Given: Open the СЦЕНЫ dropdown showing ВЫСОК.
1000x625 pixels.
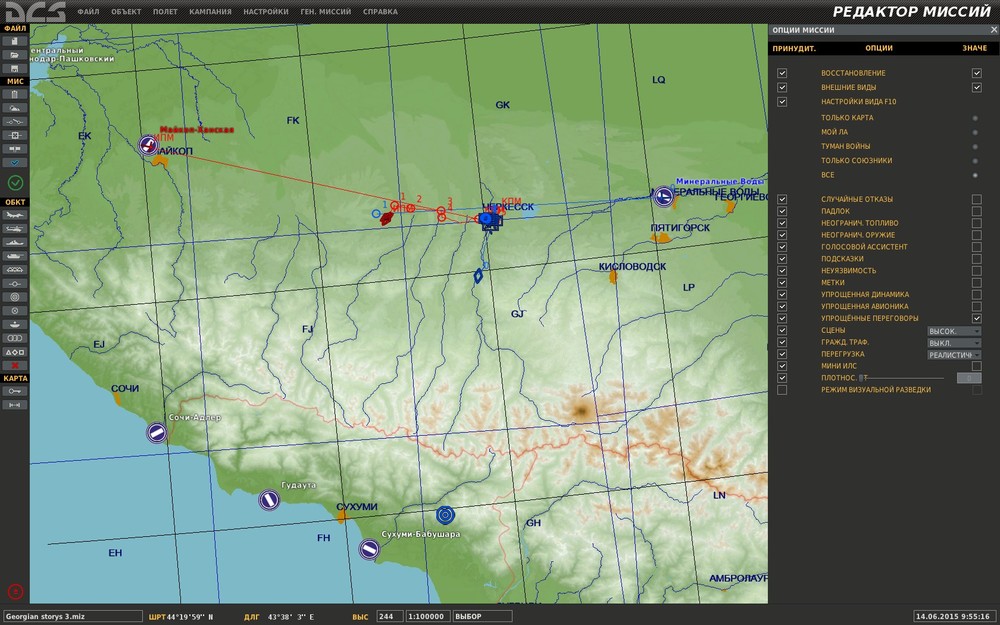Looking at the screenshot, I should pos(954,331).
